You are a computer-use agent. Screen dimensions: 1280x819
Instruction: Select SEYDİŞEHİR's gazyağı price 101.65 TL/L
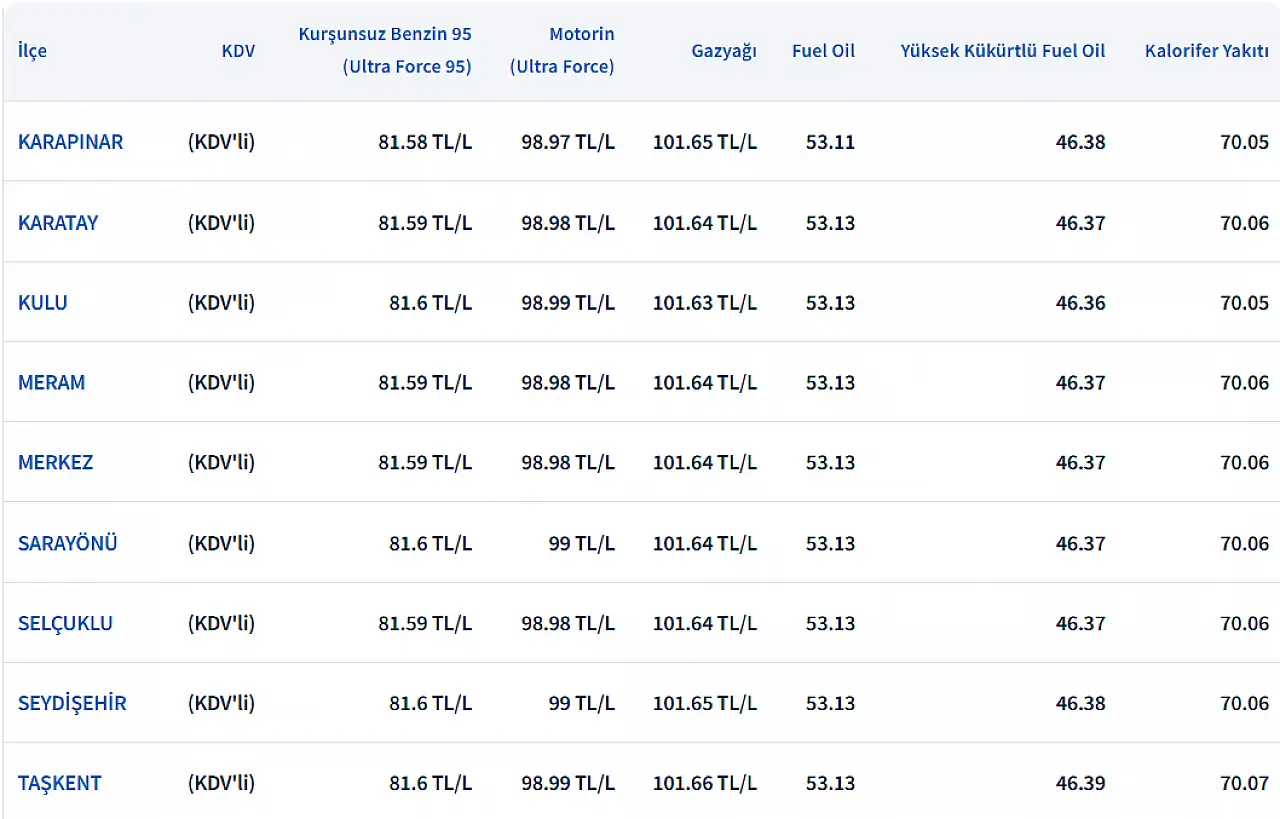(x=705, y=704)
